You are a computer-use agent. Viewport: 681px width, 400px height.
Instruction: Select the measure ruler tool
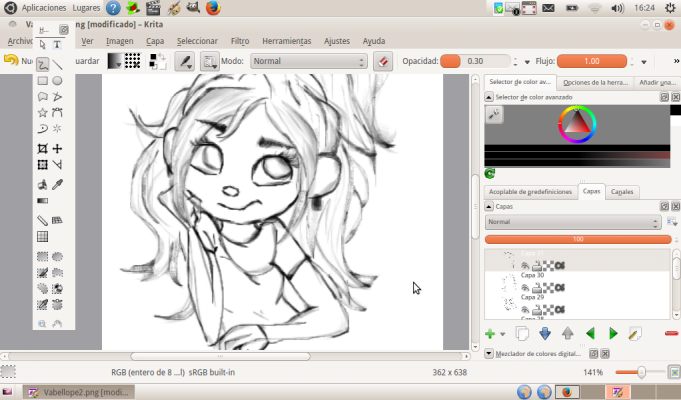click(43, 221)
